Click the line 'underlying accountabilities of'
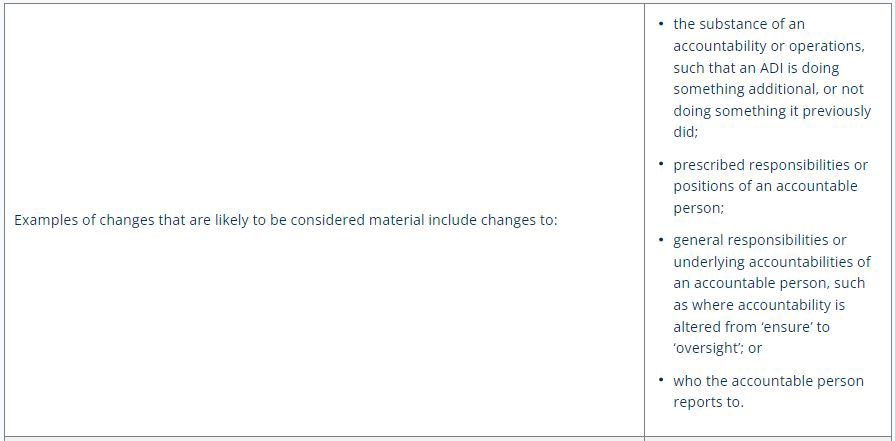The width and height of the screenshot is (895, 441). tap(772, 262)
